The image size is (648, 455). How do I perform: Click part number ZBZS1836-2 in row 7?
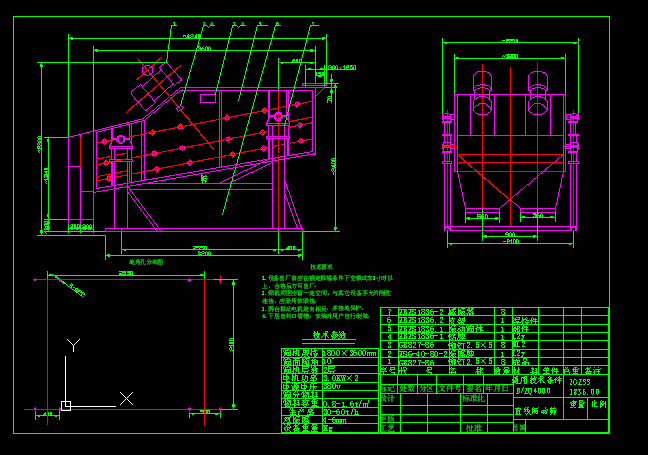click(x=421, y=312)
